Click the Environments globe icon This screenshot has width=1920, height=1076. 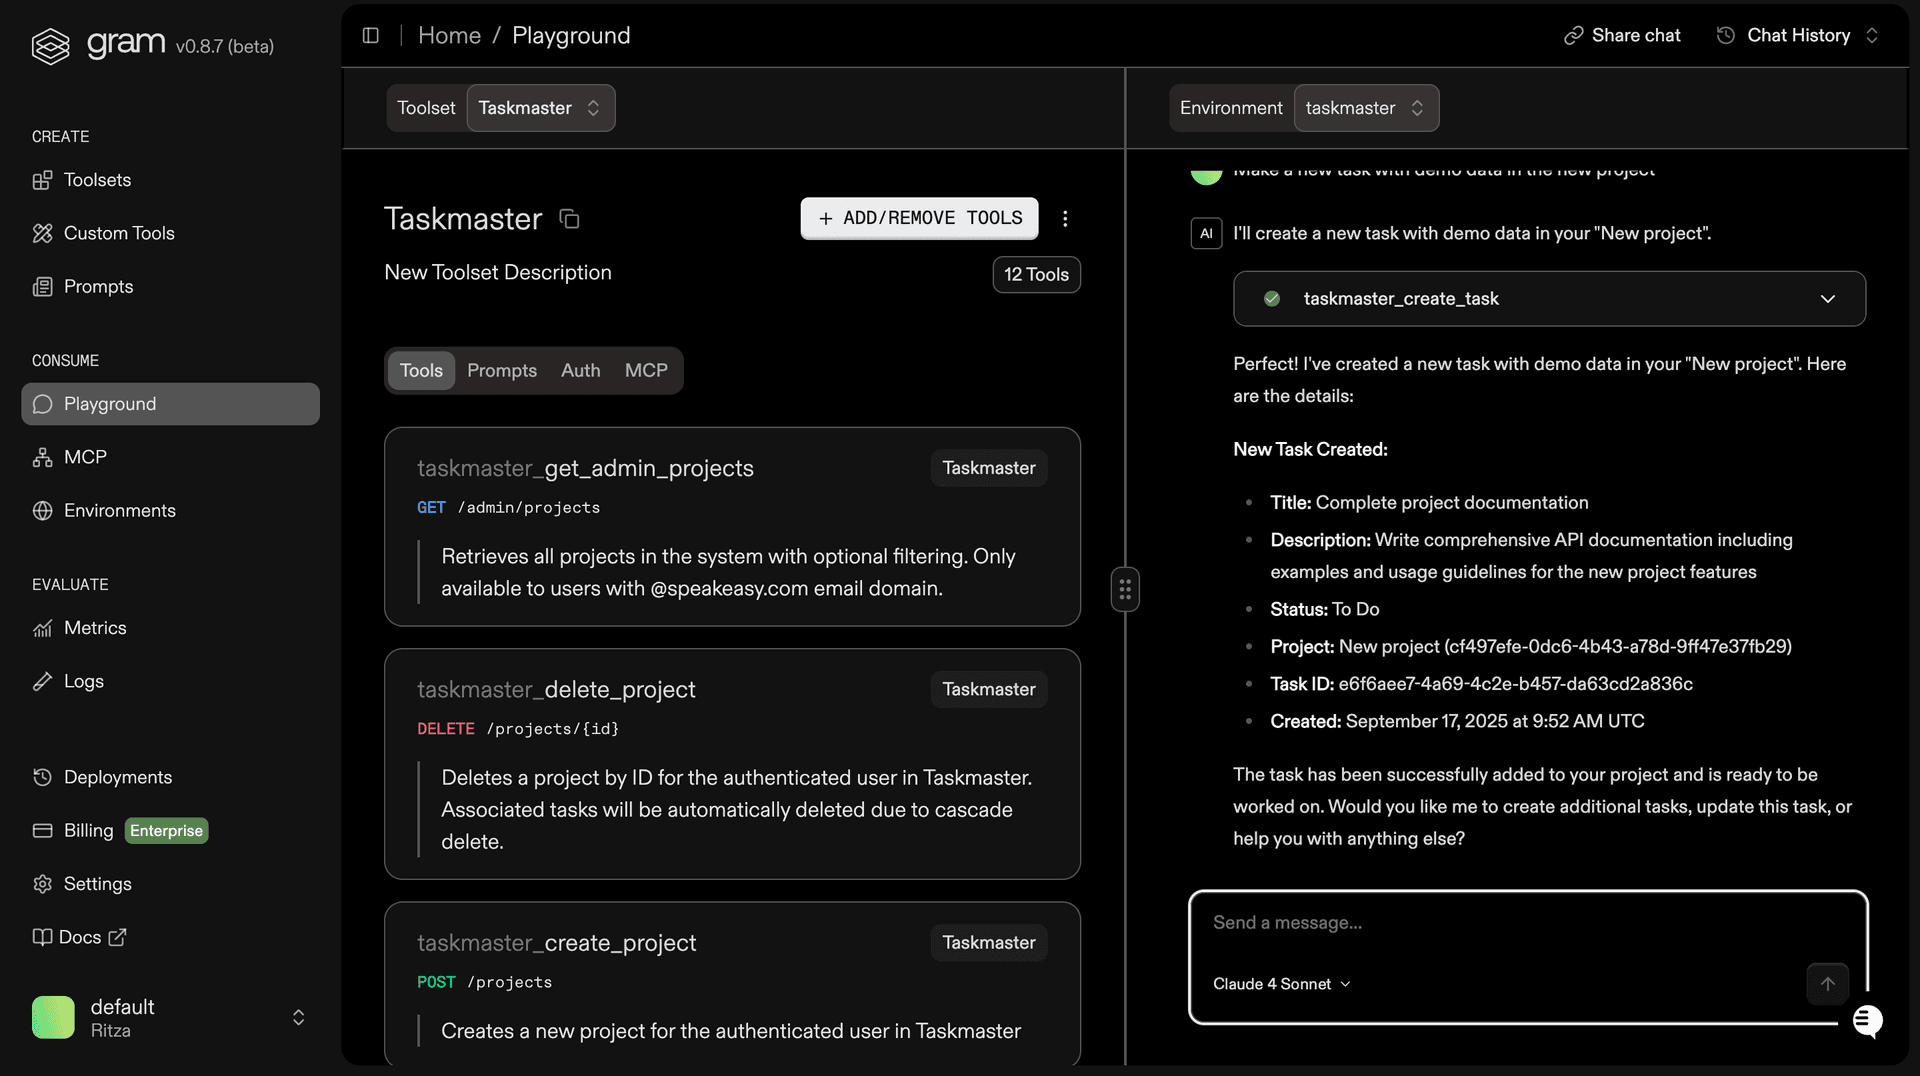pos(42,510)
